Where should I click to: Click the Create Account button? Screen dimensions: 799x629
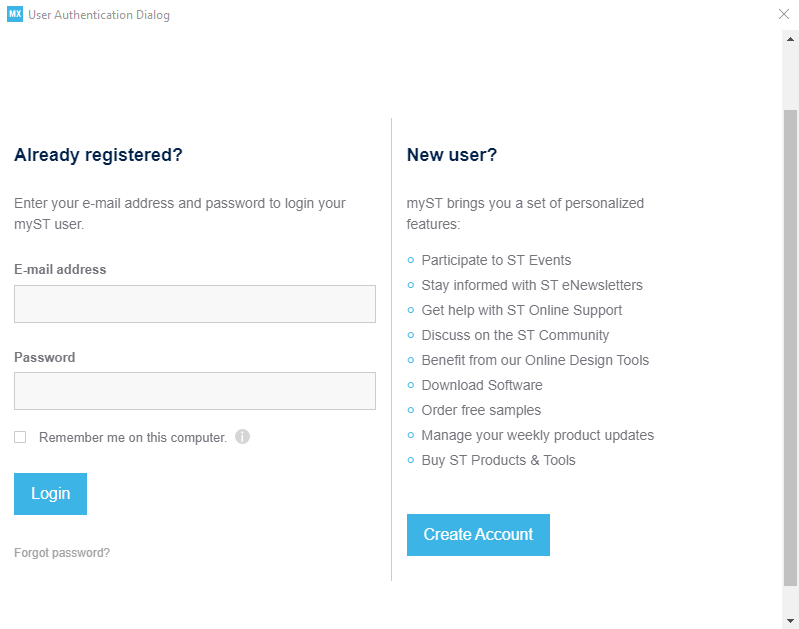478,535
